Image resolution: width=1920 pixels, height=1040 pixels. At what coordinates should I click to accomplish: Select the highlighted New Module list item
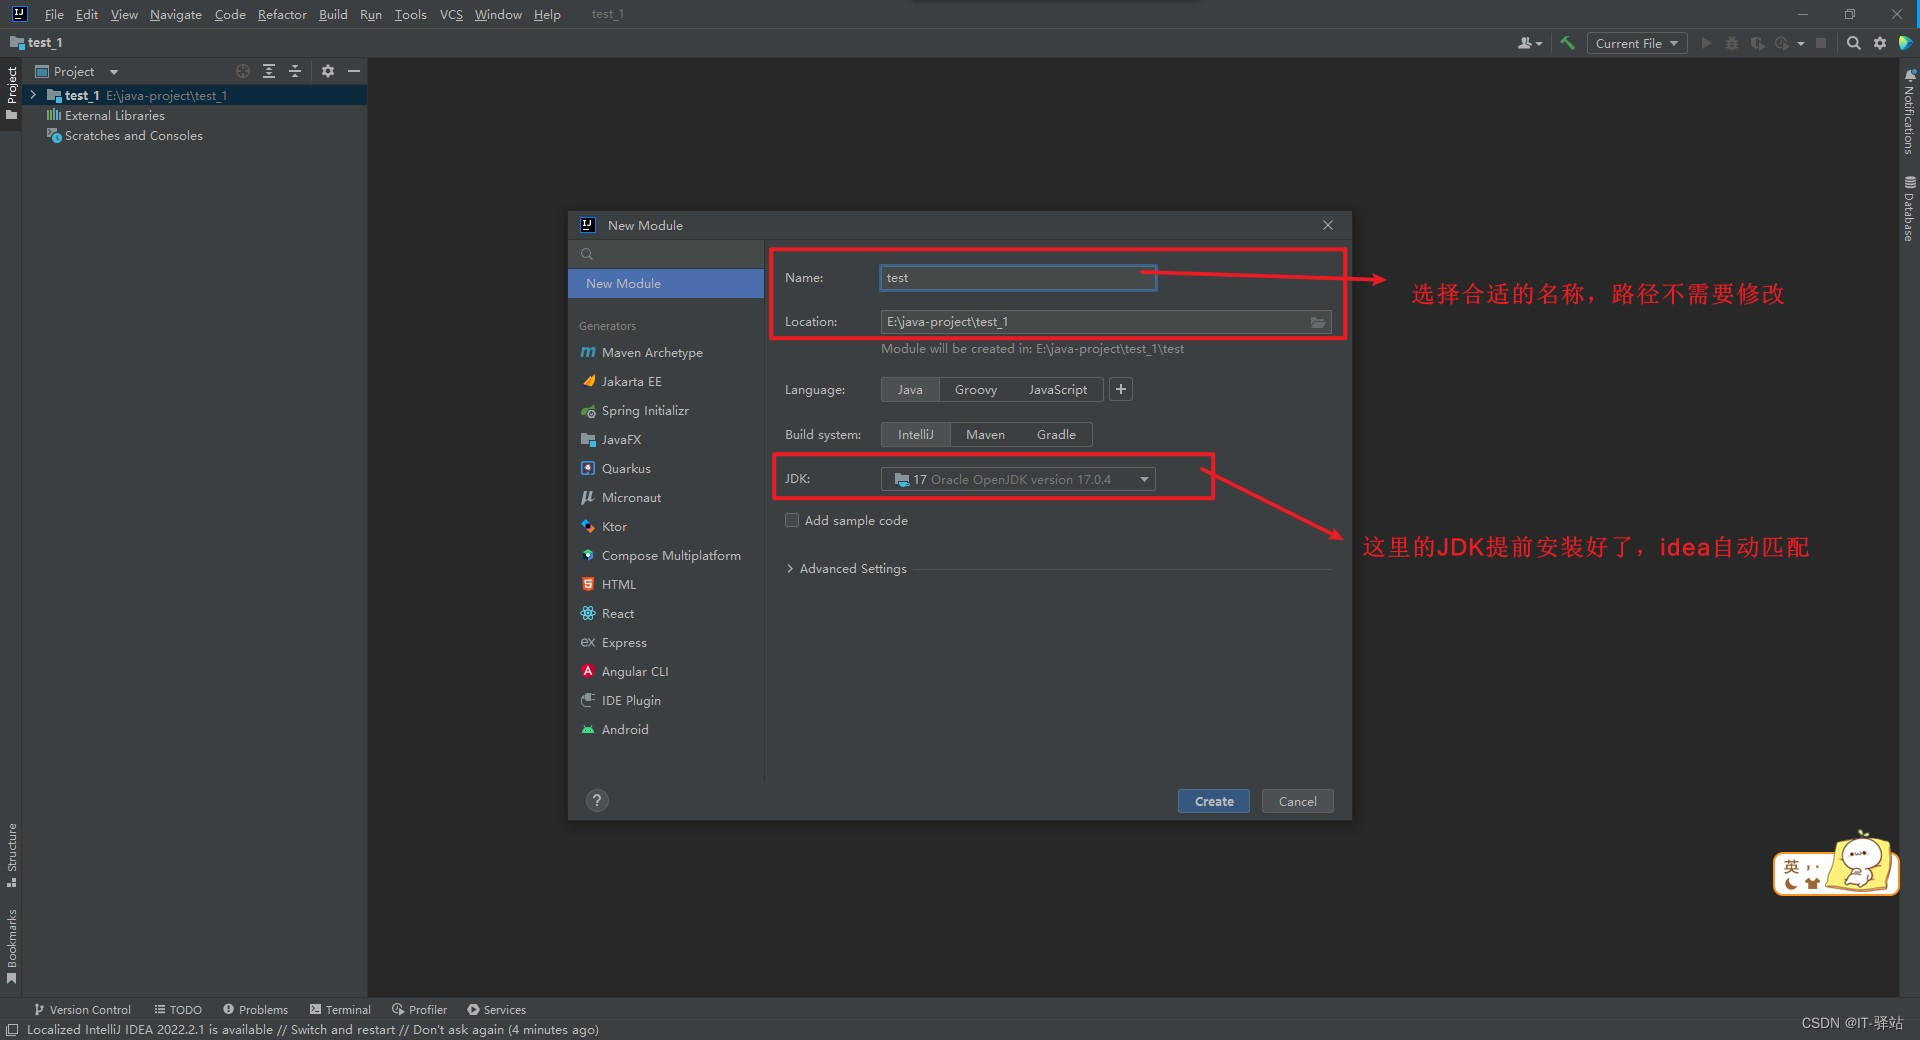666,284
